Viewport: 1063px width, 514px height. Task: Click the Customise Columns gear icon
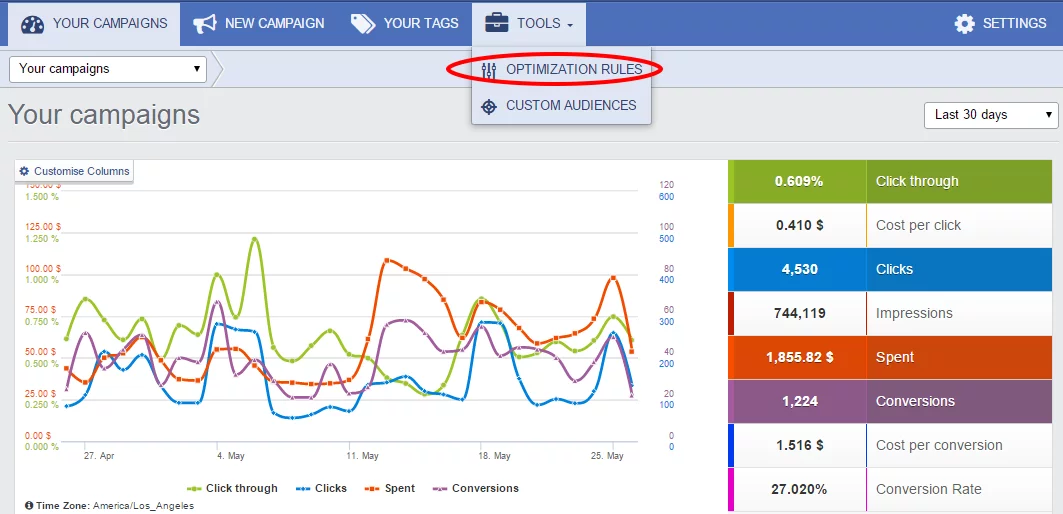pyautogui.click(x=25, y=171)
